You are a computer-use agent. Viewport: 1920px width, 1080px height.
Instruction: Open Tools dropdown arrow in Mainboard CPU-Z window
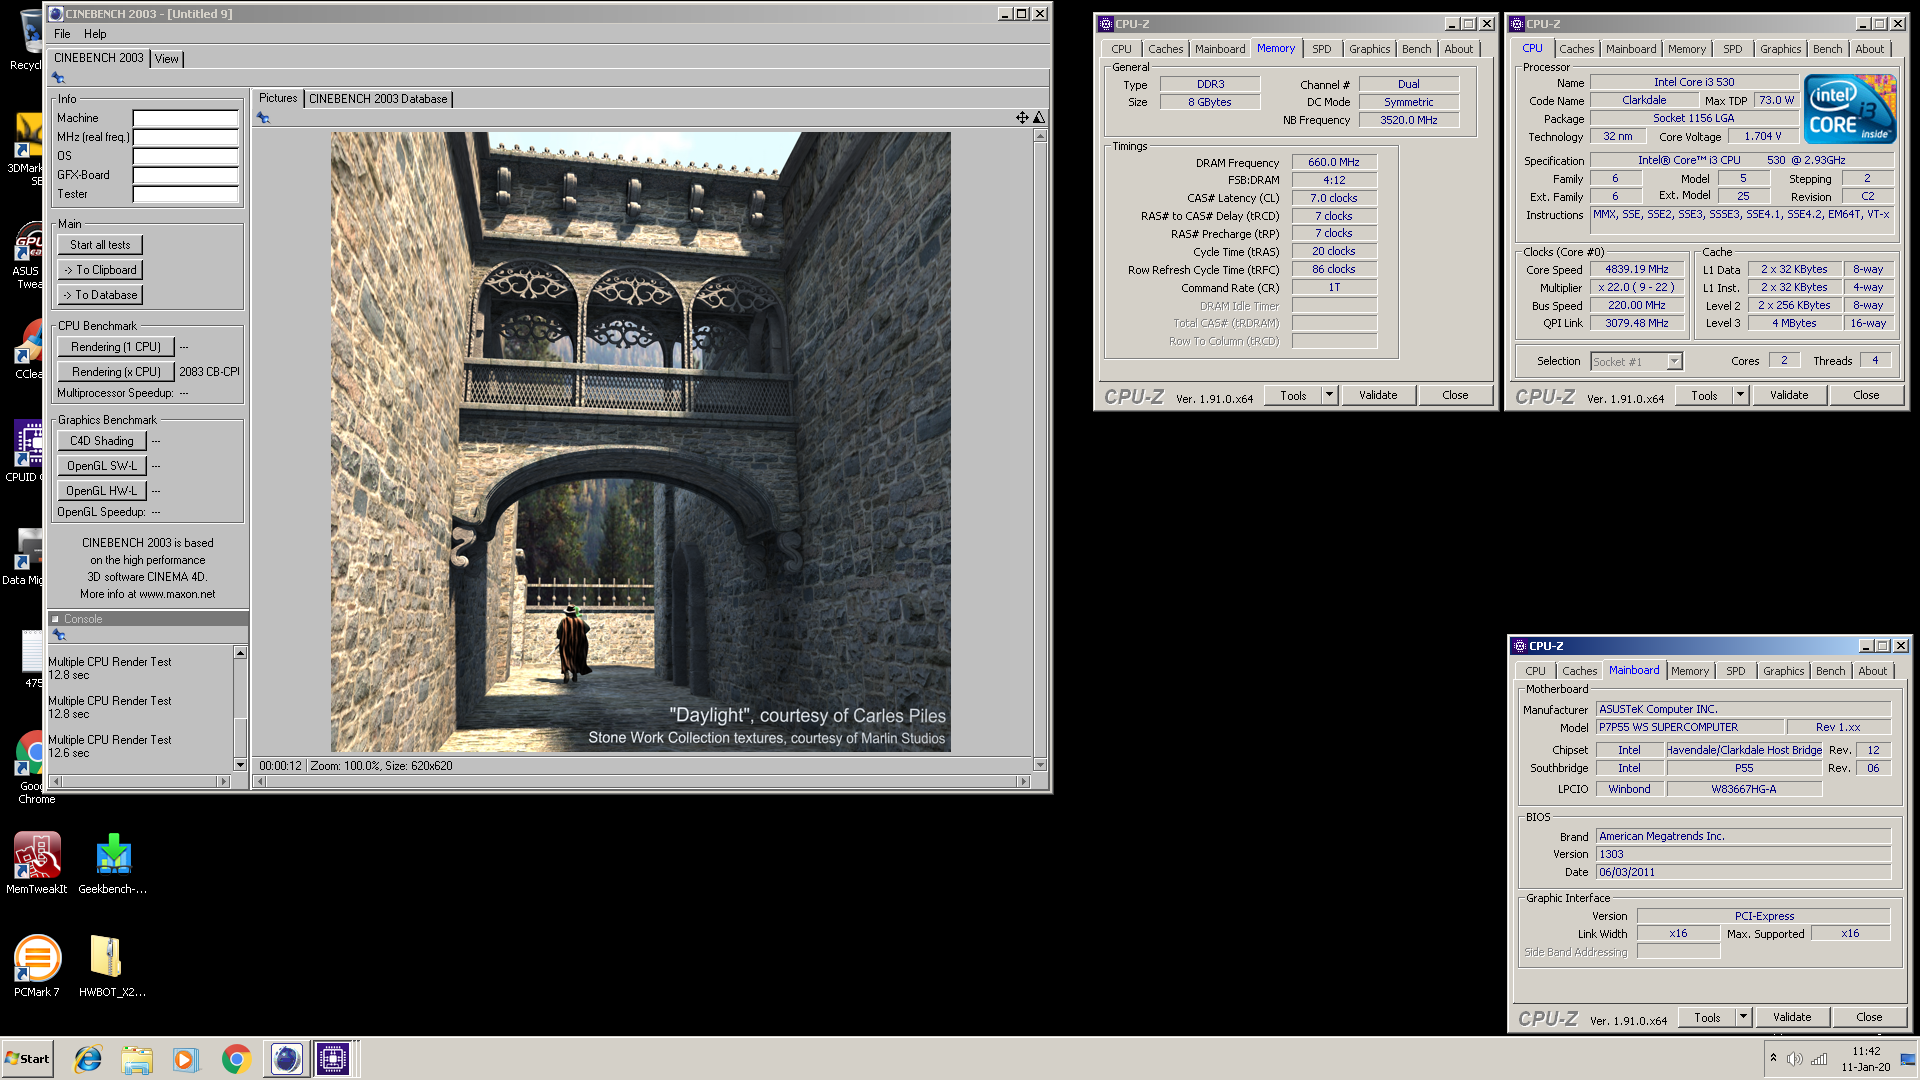tap(1743, 1017)
